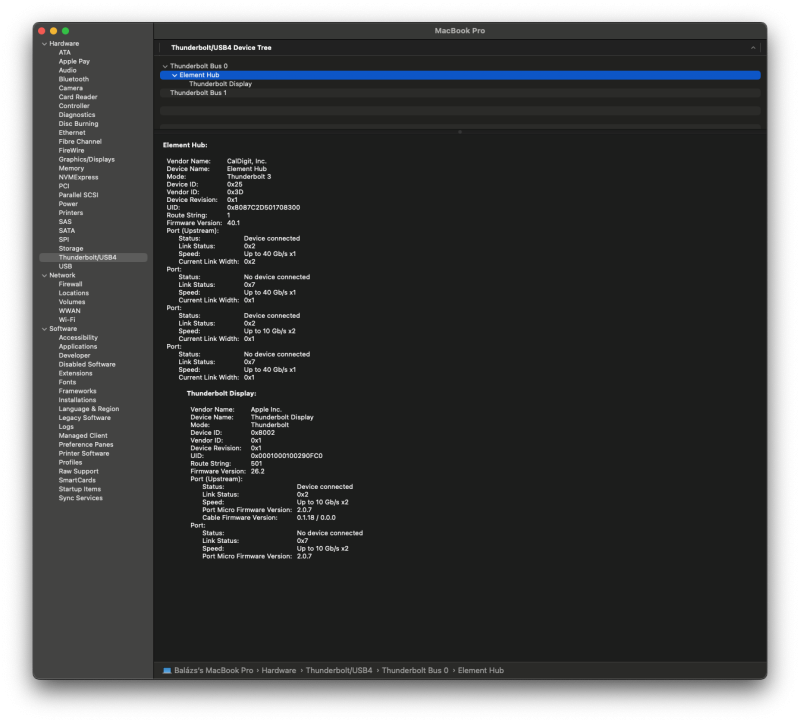Open Preference Panes section
800x723 pixels.
coord(86,445)
